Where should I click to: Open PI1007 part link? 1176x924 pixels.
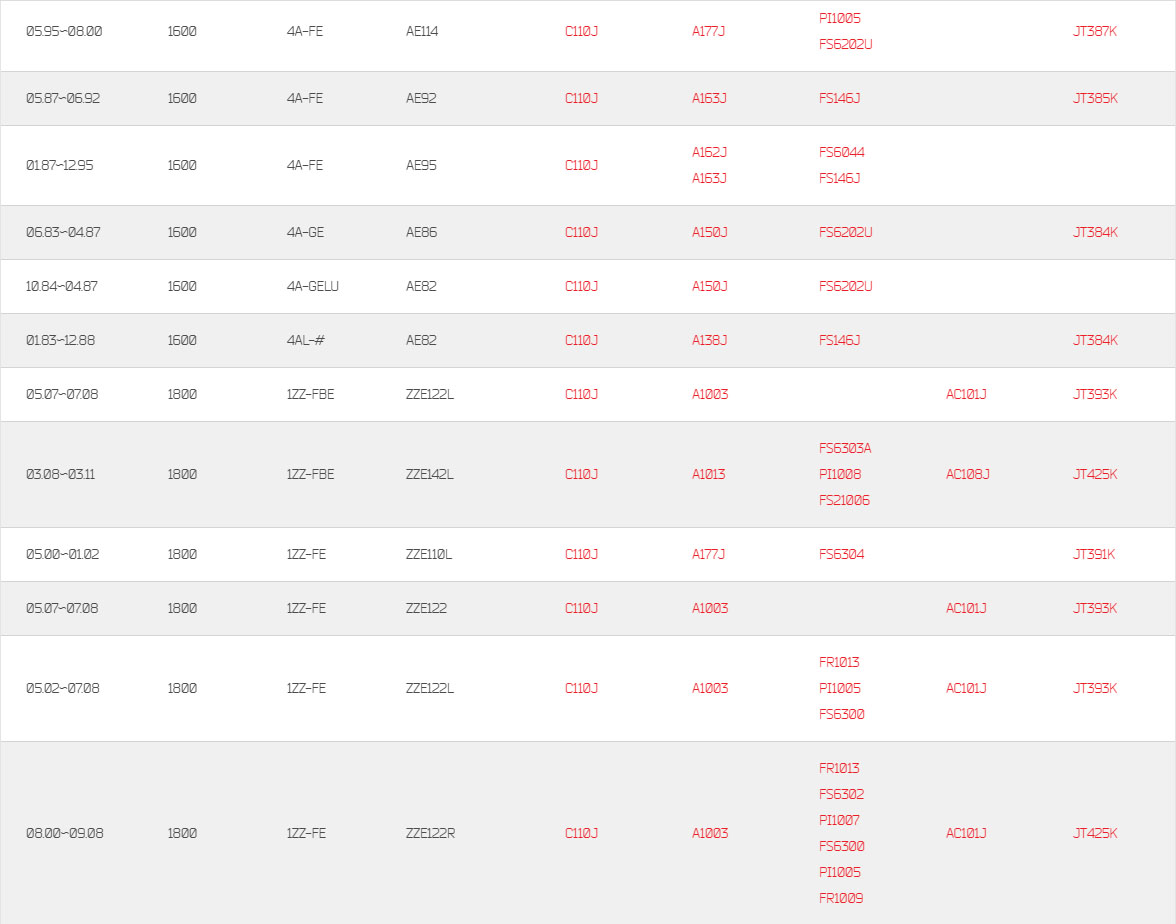point(839,820)
